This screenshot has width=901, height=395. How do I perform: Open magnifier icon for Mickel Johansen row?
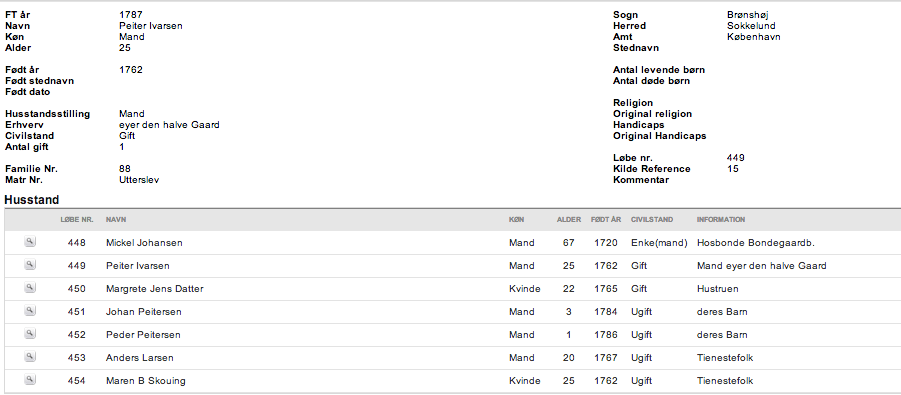[x=30, y=242]
